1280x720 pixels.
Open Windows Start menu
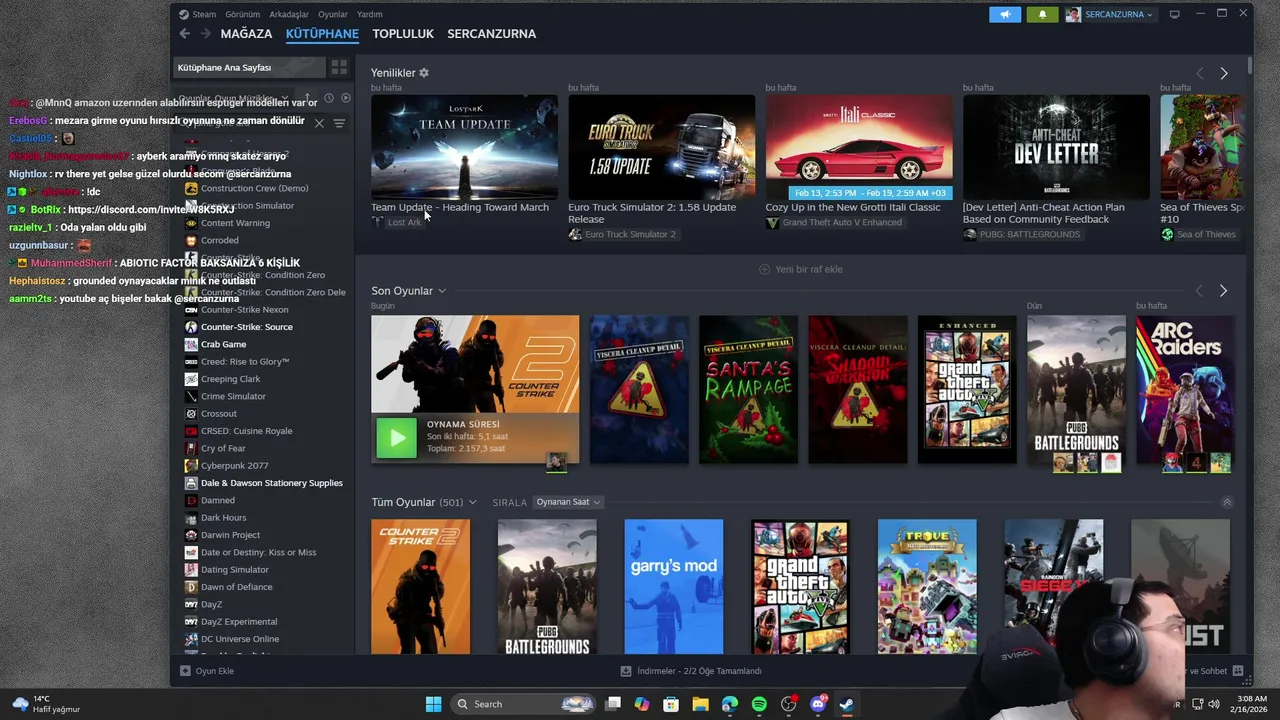click(433, 704)
